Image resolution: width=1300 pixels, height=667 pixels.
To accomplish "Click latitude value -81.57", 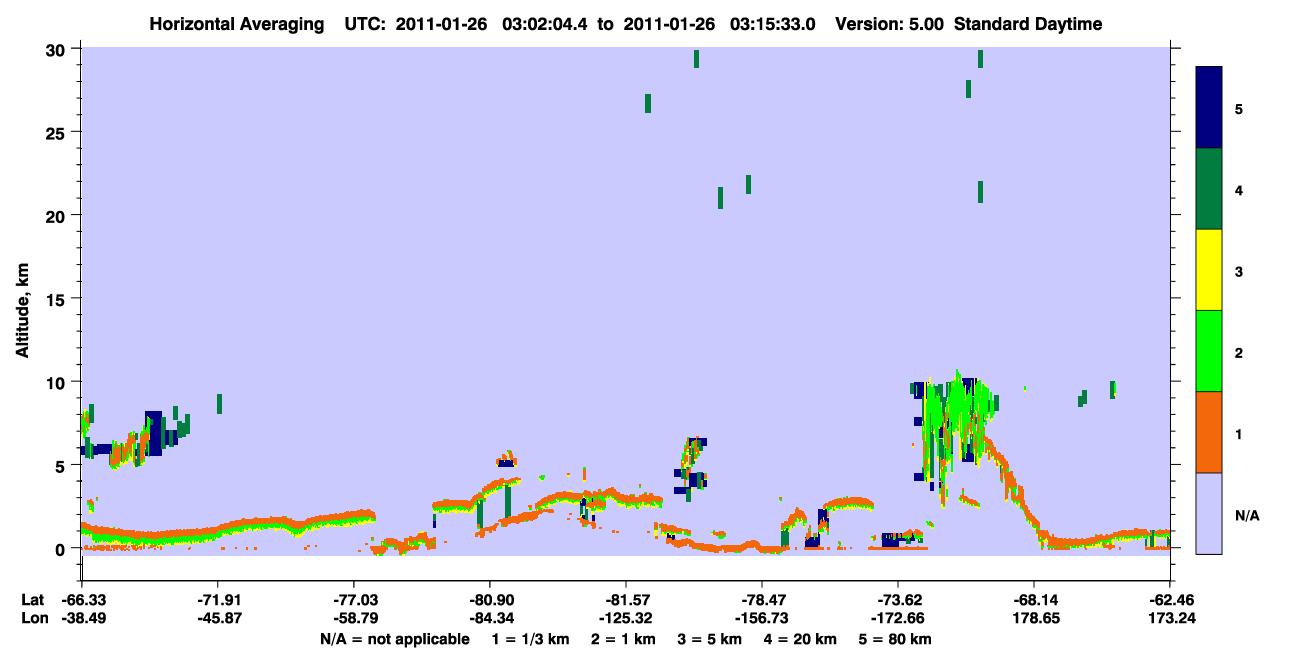I will [626, 600].
